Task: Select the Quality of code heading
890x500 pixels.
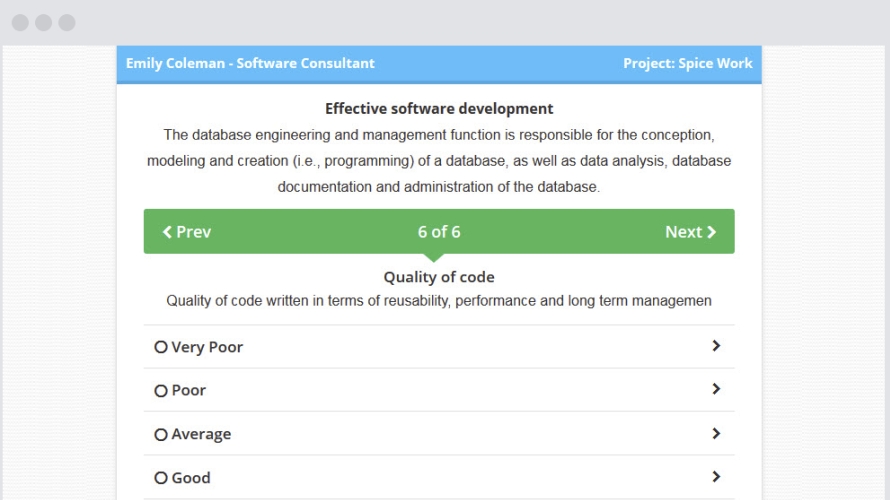Action: (439, 277)
